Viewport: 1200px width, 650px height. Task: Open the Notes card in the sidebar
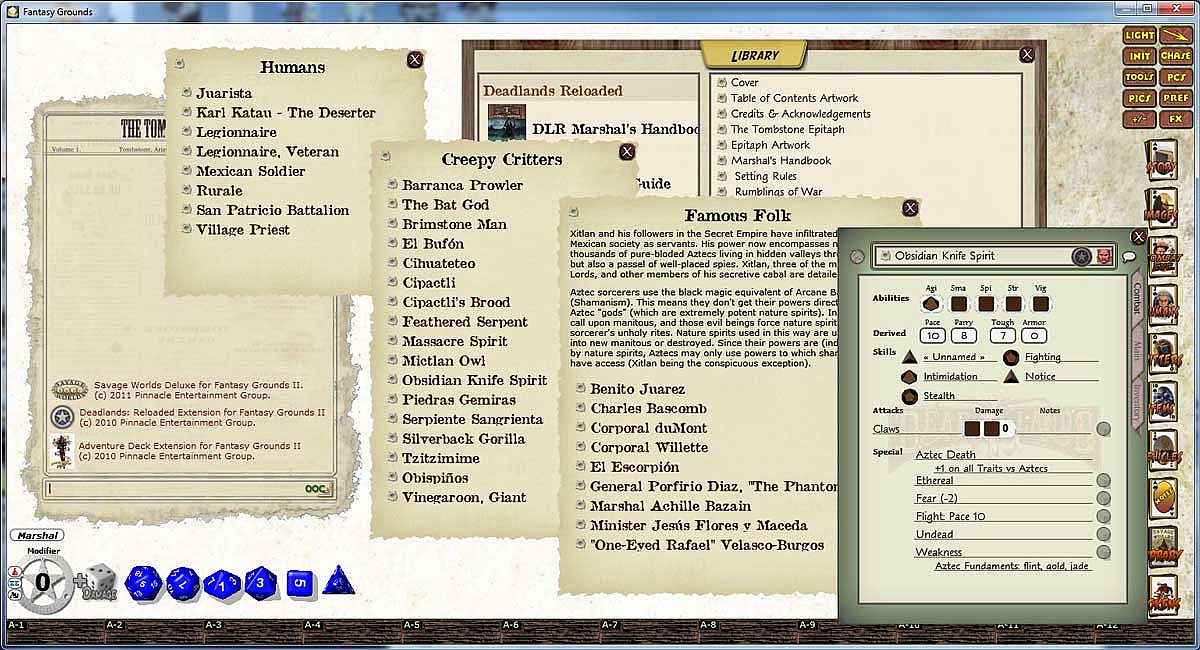[1163, 499]
